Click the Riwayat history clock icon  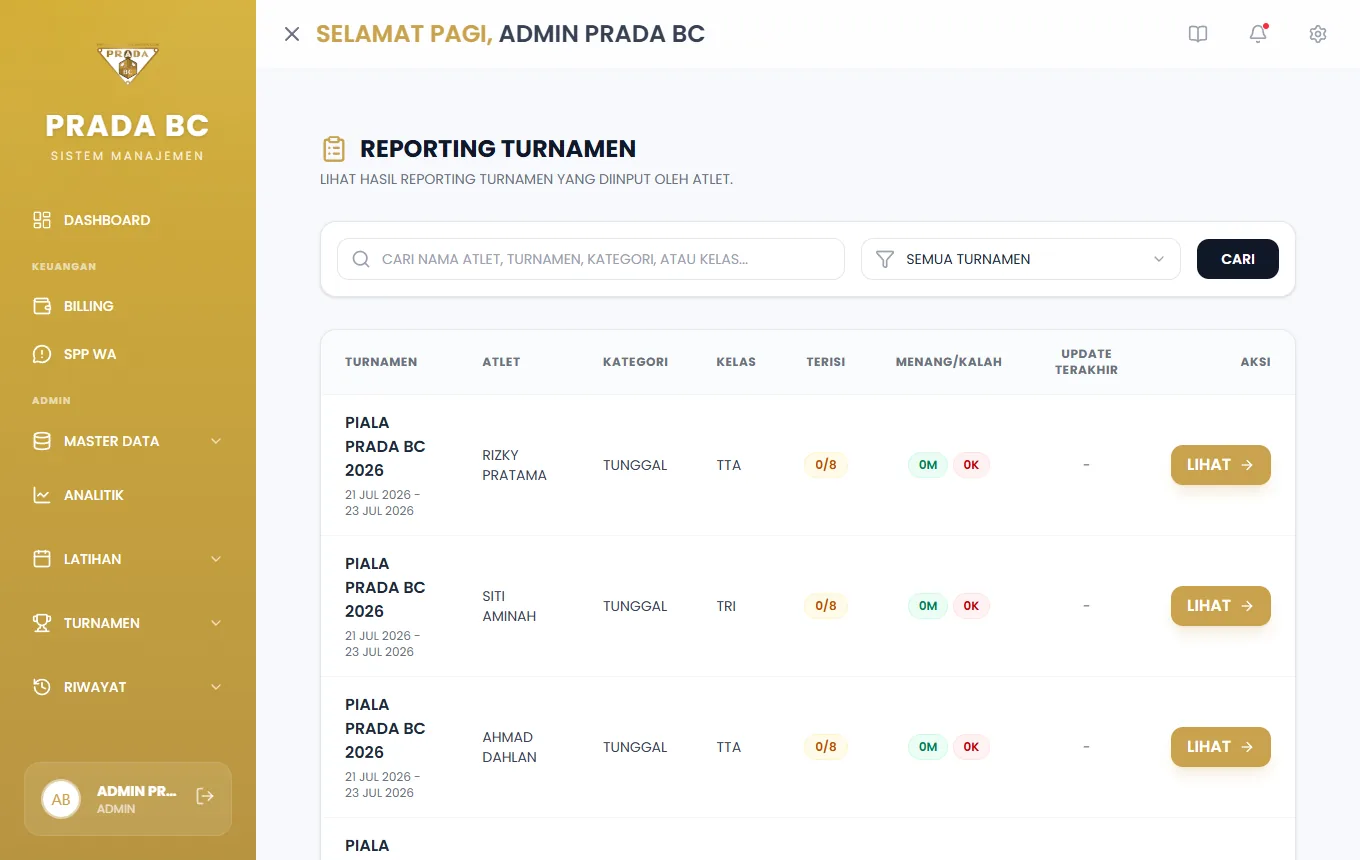coord(42,687)
